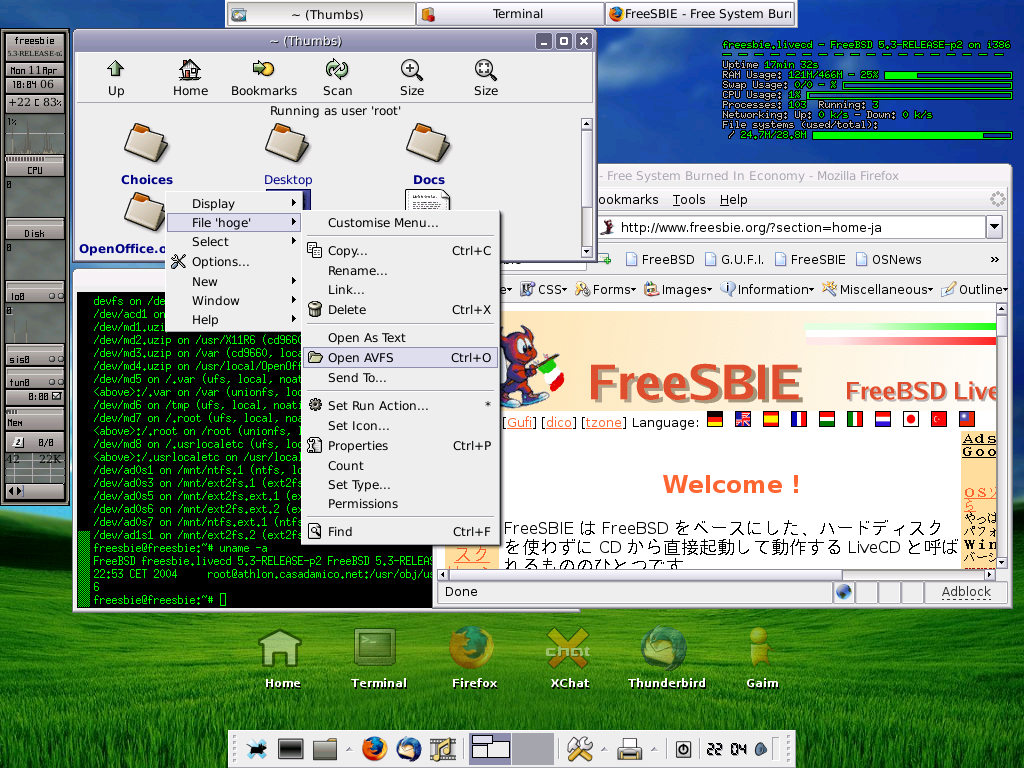Choose Options... from the context menu

coord(234,262)
